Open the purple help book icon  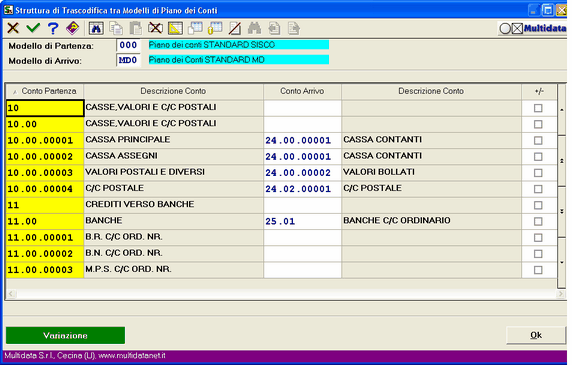[73, 28]
